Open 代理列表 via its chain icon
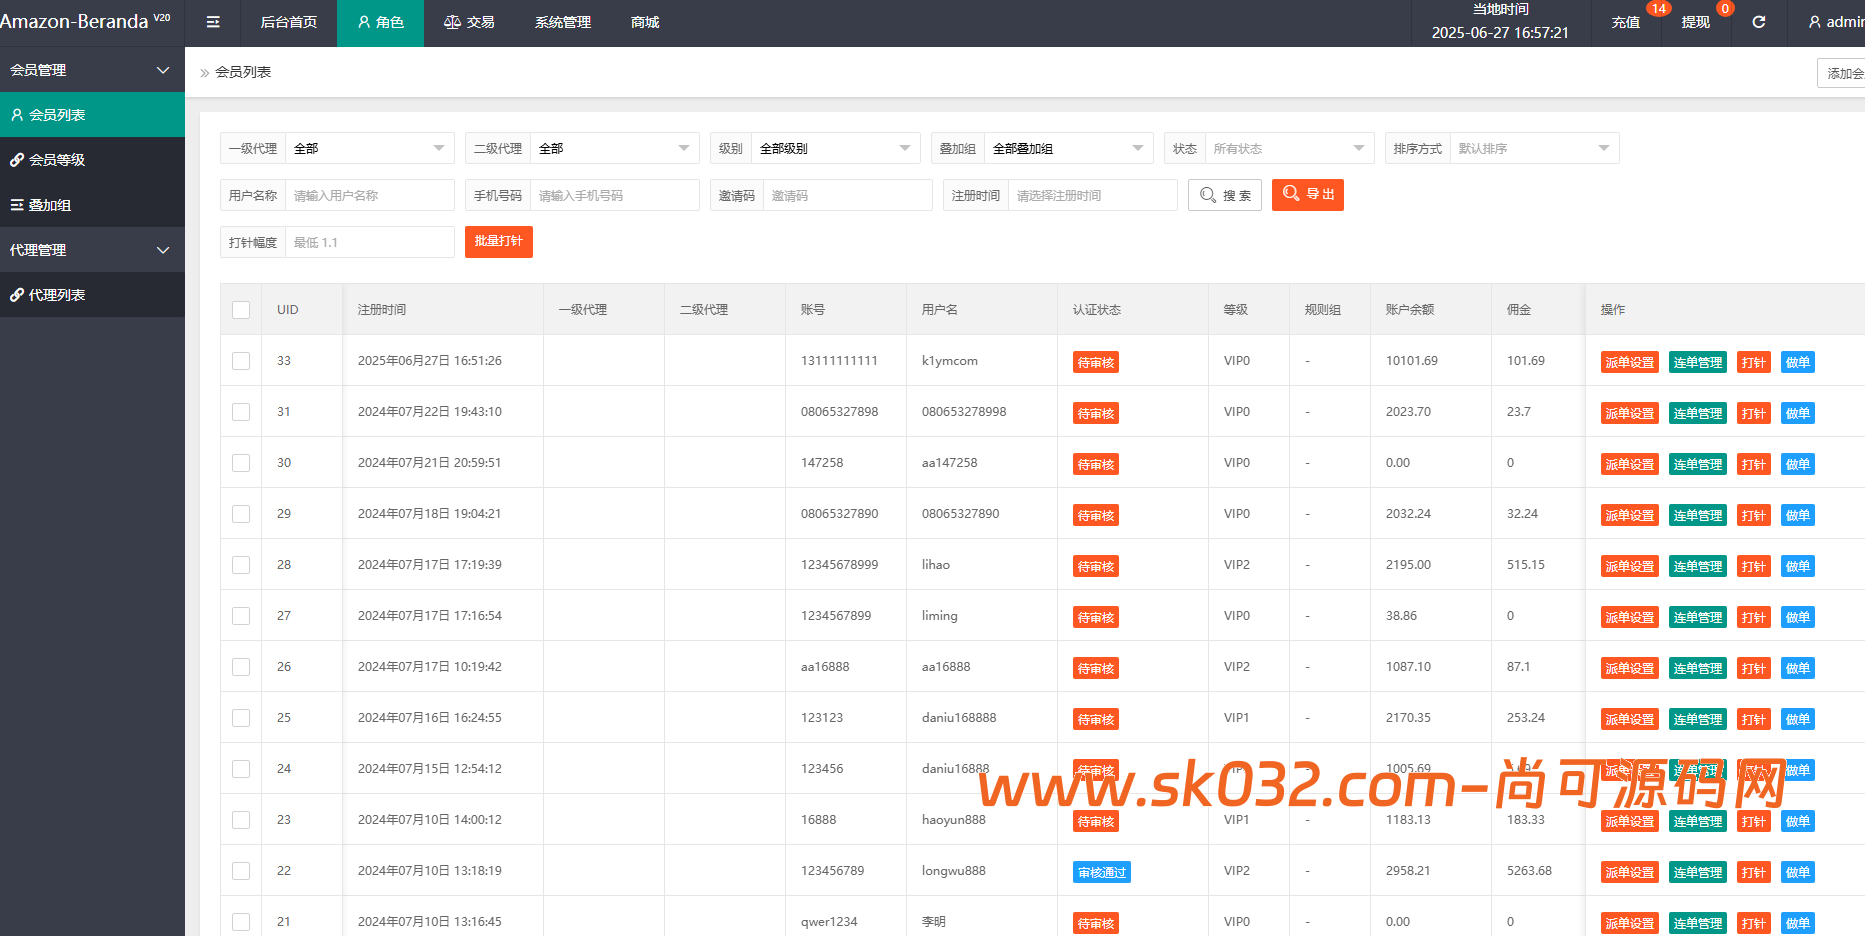The width and height of the screenshot is (1865, 936). 18,294
